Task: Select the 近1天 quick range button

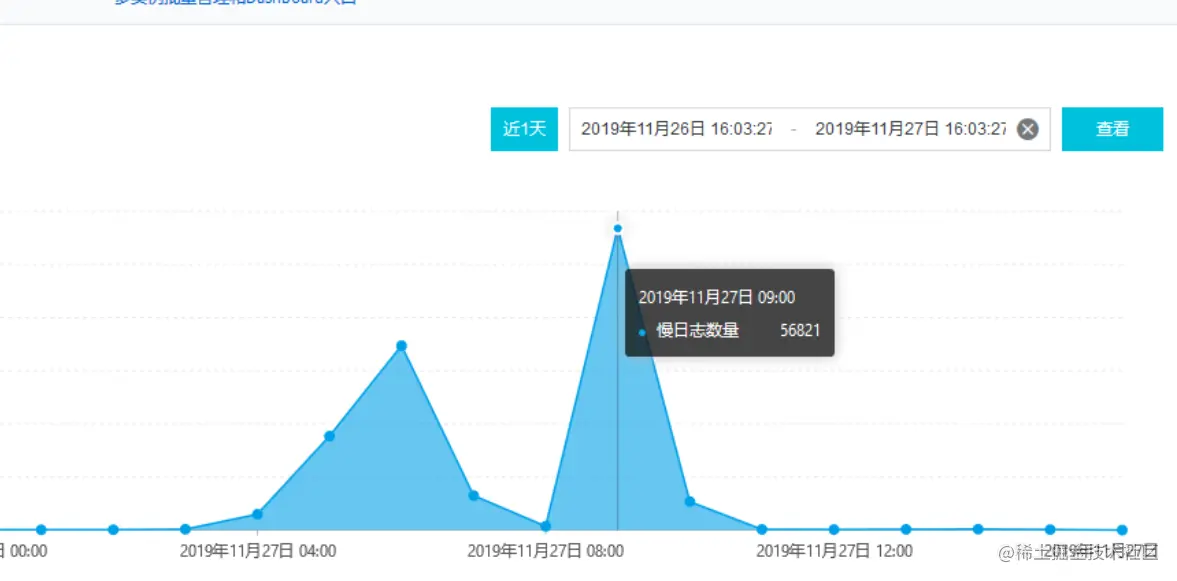Action: pyautogui.click(x=523, y=128)
